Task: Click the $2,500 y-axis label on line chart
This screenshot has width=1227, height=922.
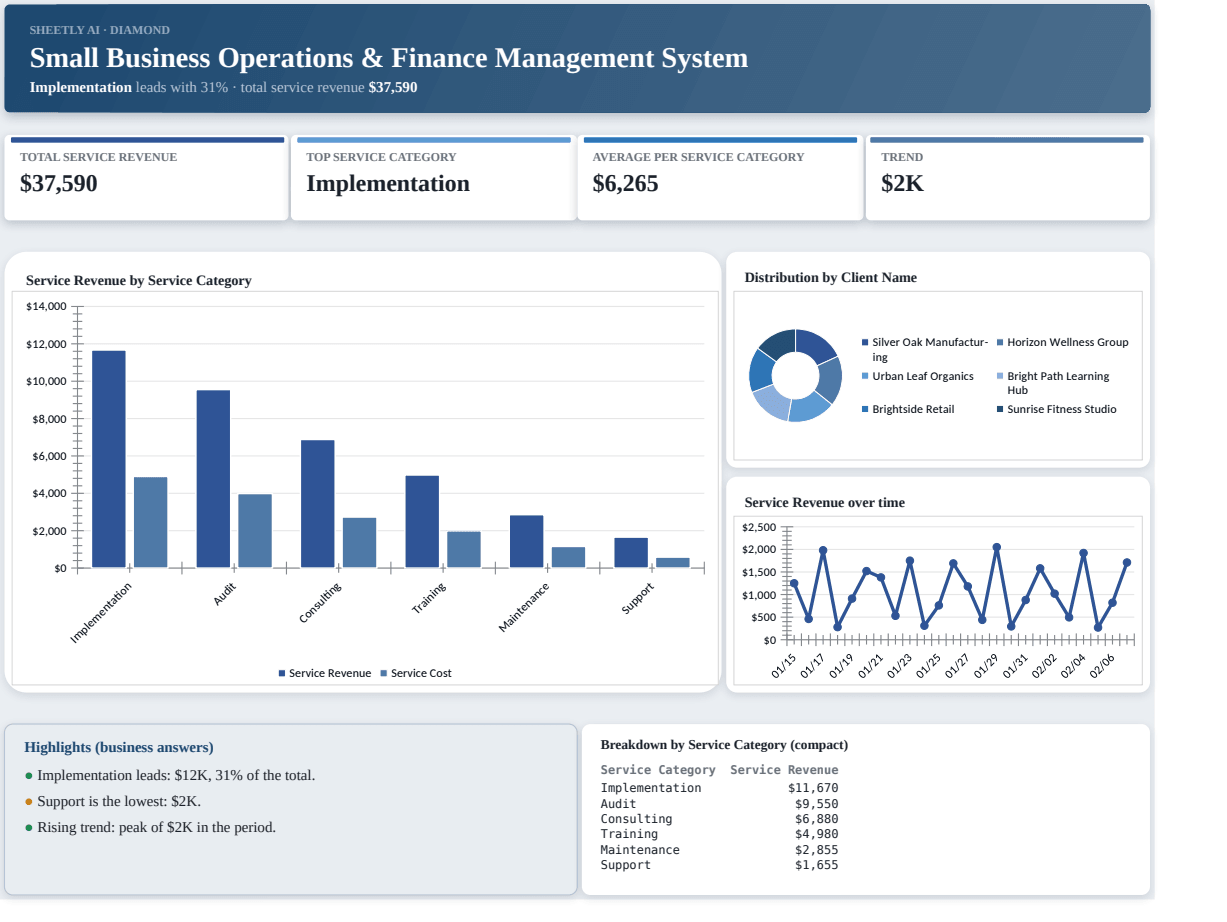Action: (760, 528)
